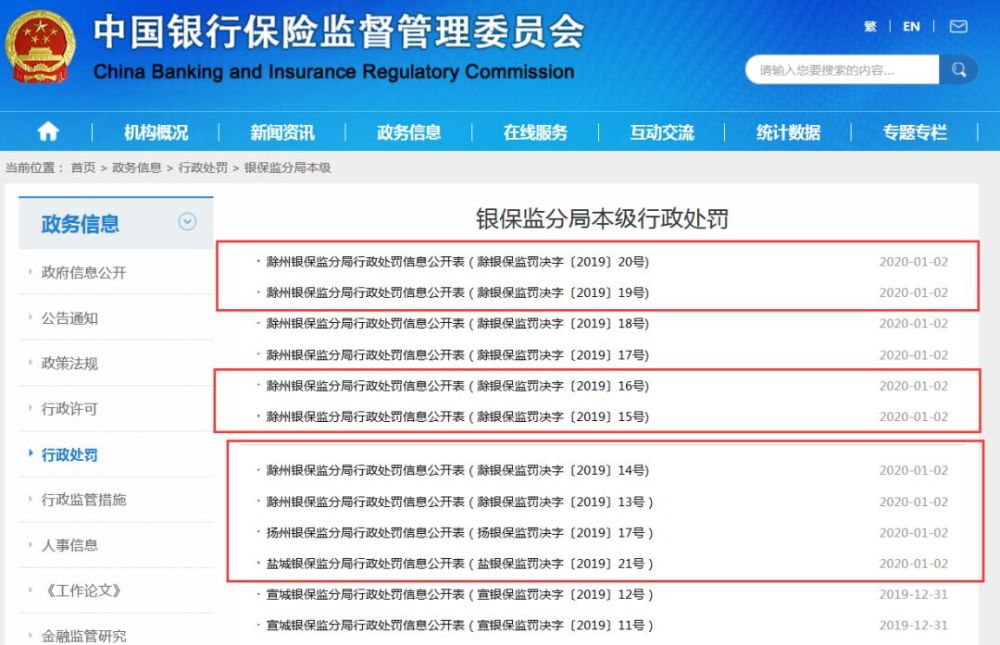The image size is (1000, 645).
Task: Open 金融监管研究 in sidebar
Action: coord(84,636)
